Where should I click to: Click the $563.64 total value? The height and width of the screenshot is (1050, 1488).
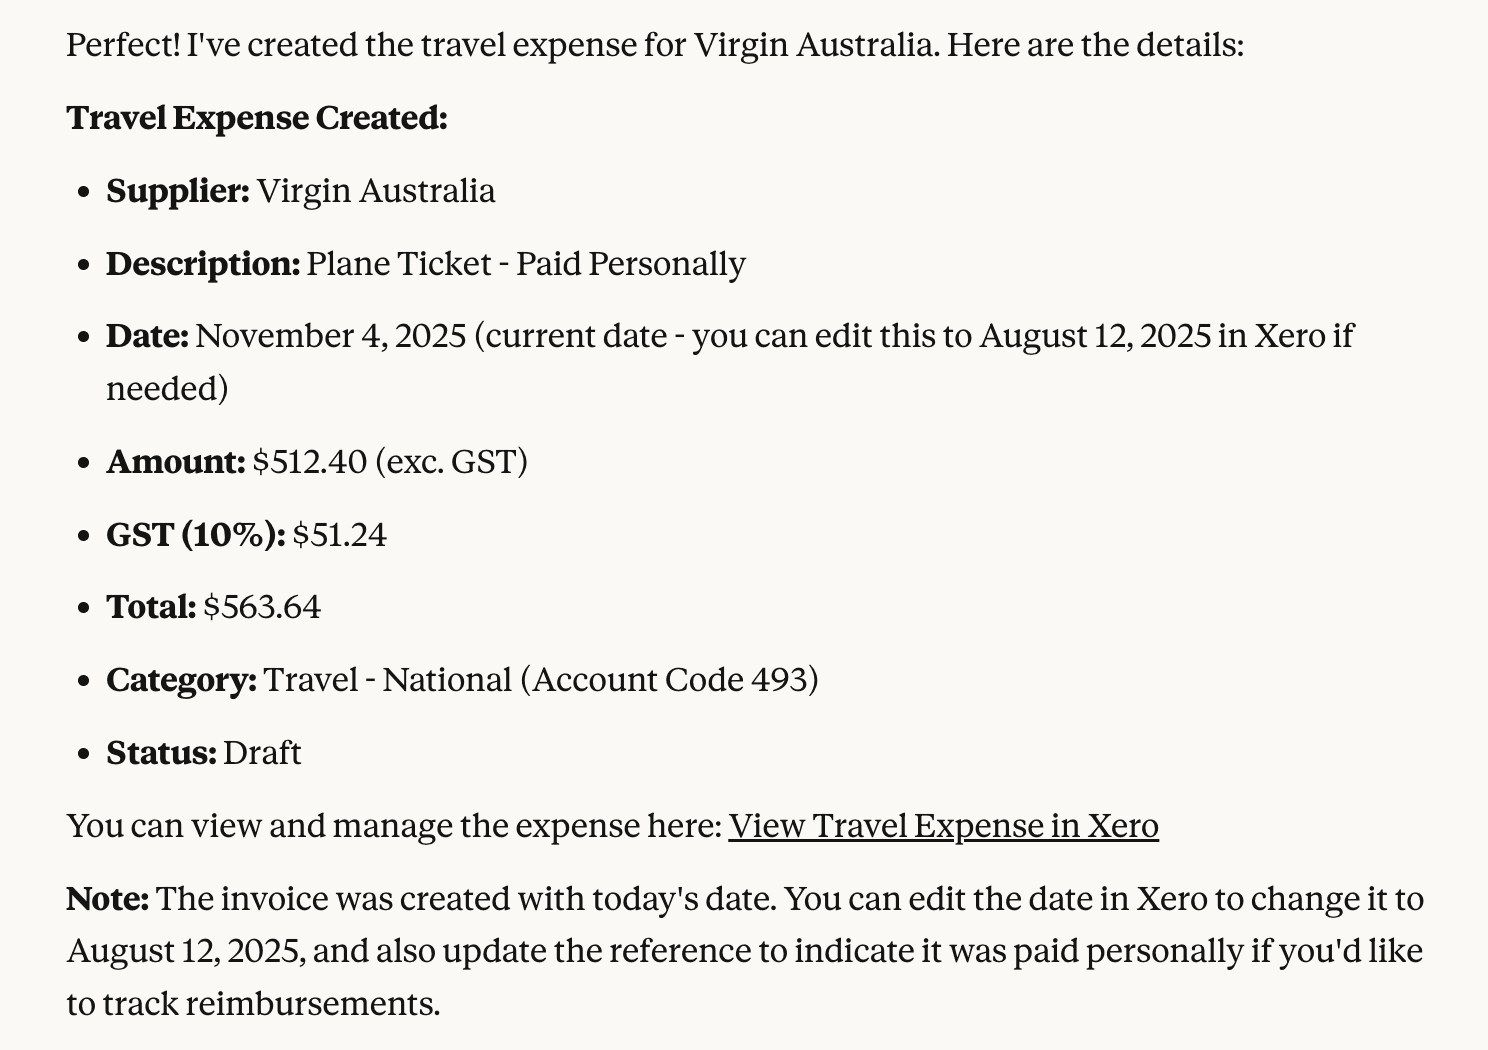262,607
